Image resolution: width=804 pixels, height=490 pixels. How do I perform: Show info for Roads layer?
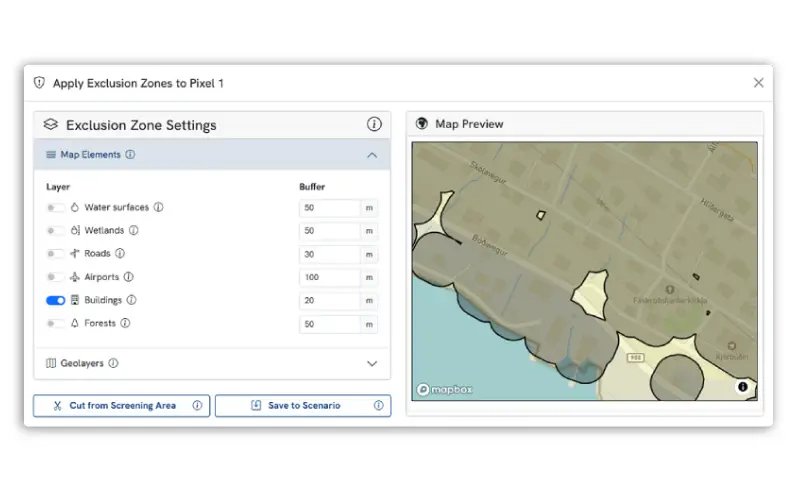pos(119,253)
